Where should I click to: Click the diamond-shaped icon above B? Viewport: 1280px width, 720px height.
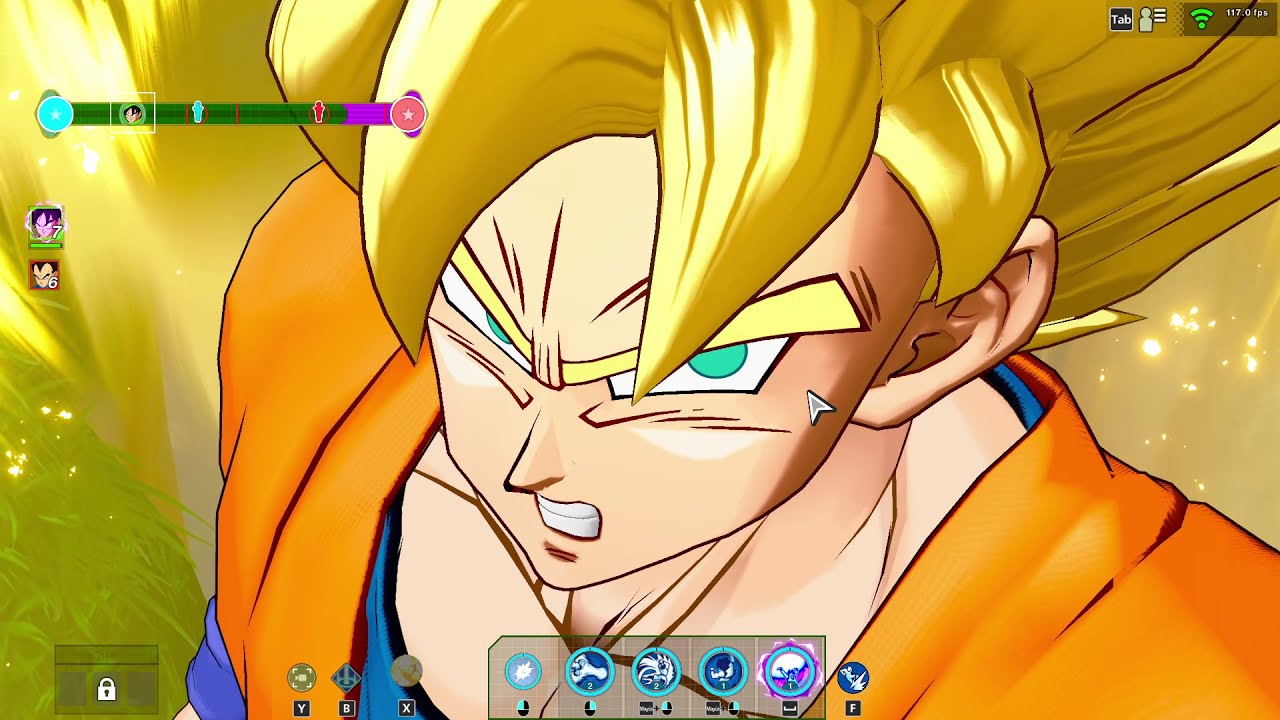346,678
